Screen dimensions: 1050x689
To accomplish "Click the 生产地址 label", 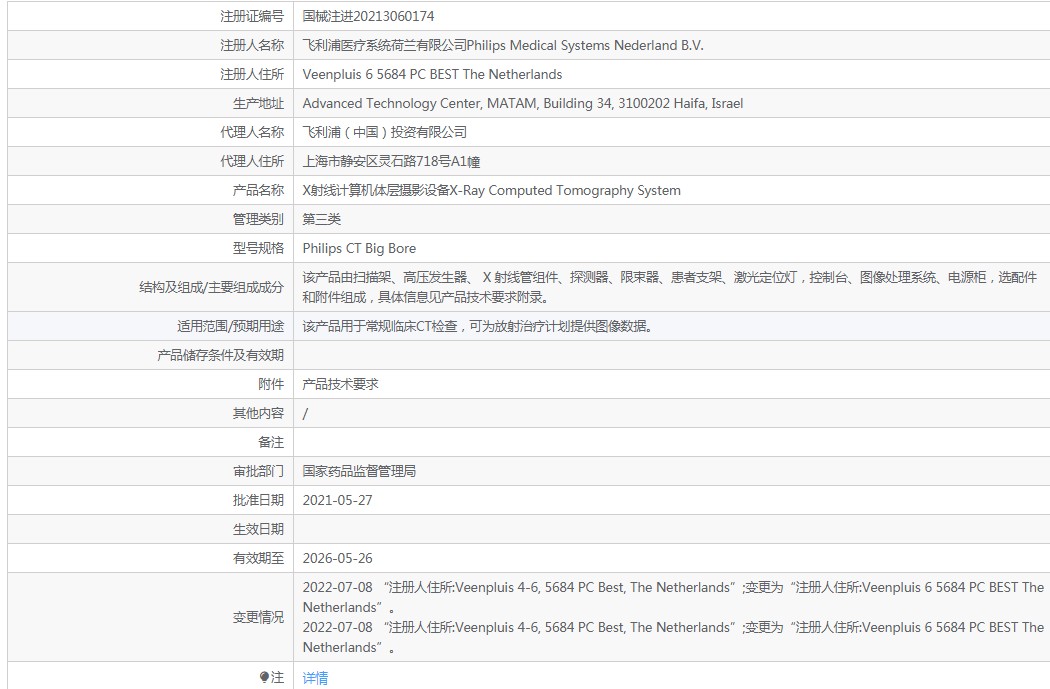I will 258,103.
